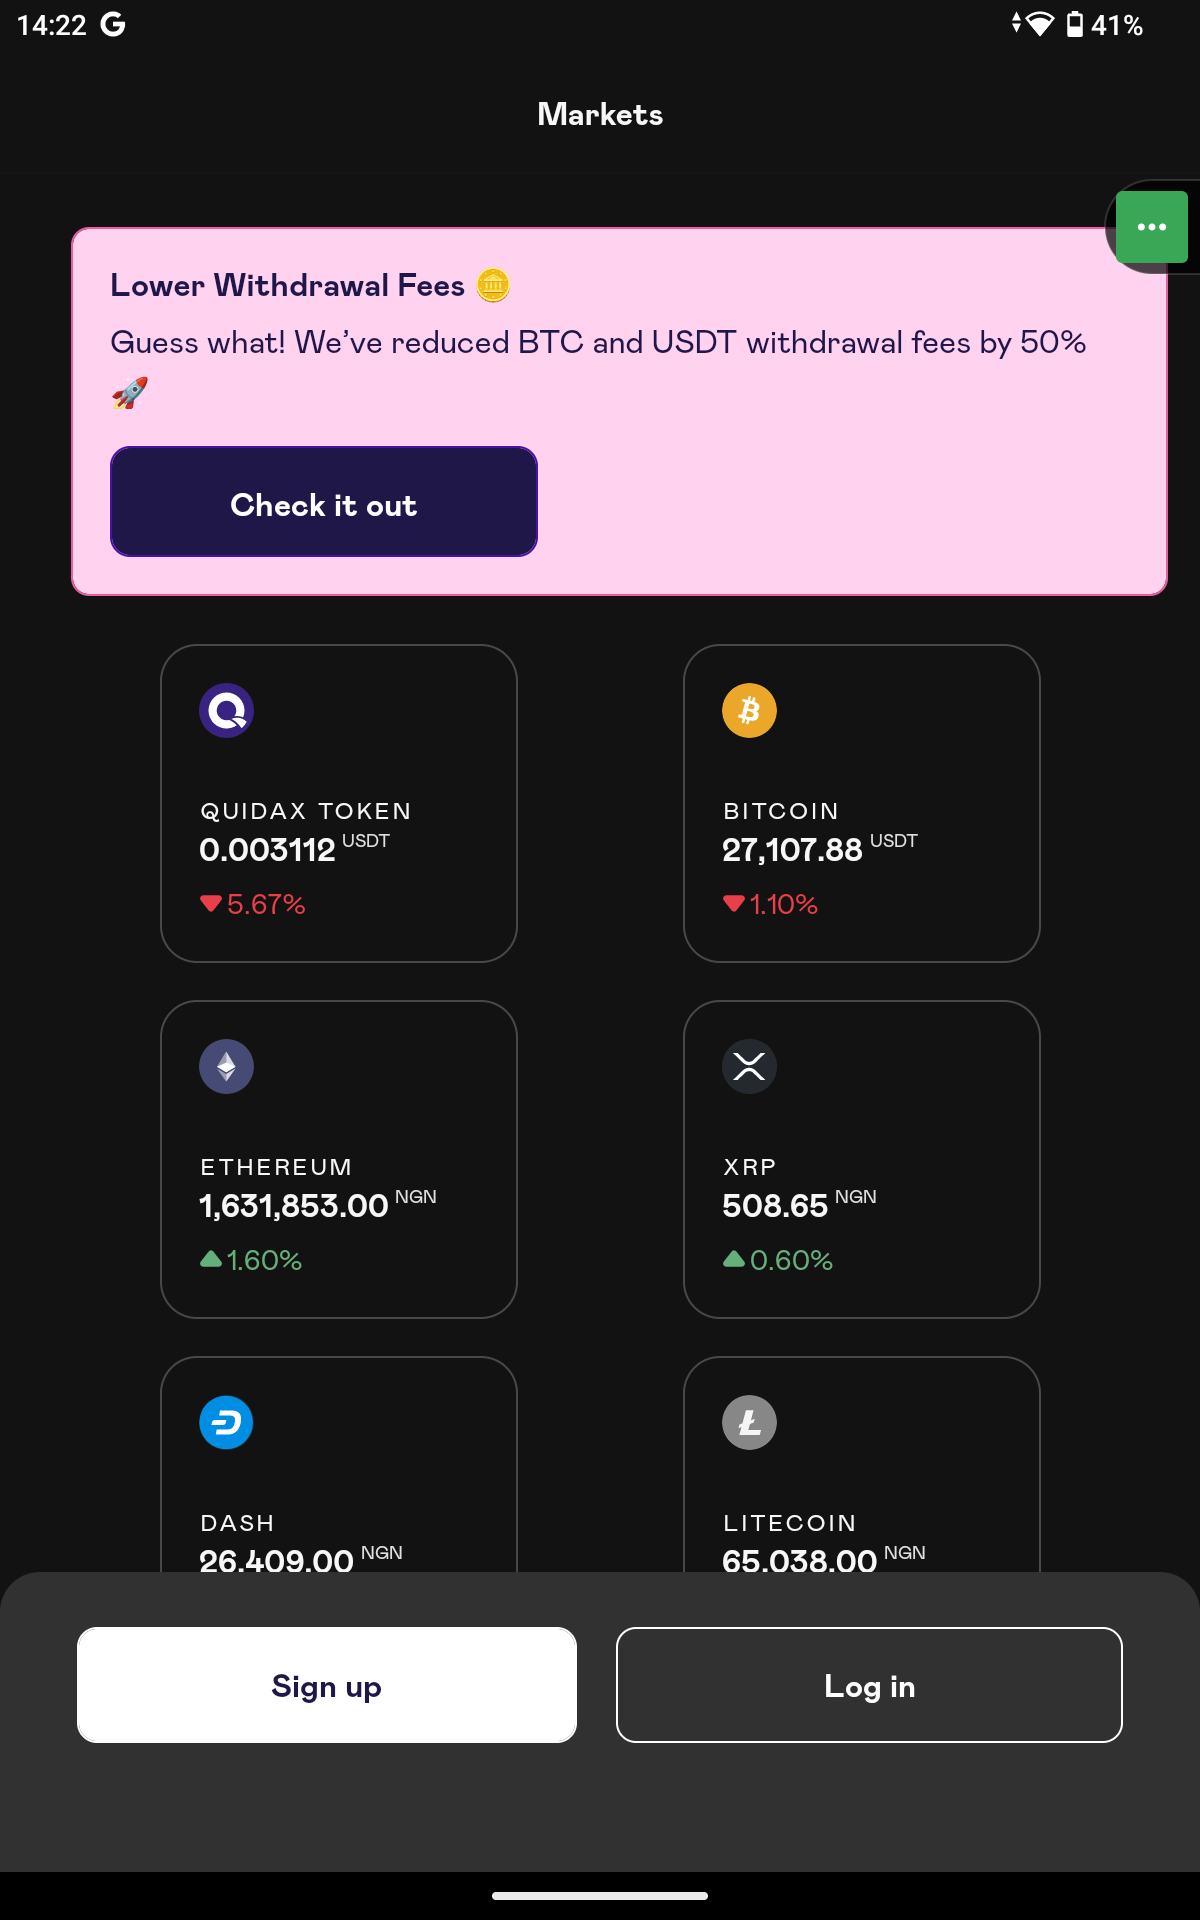This screenshot has width=1200, height=1920.
Task: Tap the Markets page title
Action: click(x=600, y=114)
